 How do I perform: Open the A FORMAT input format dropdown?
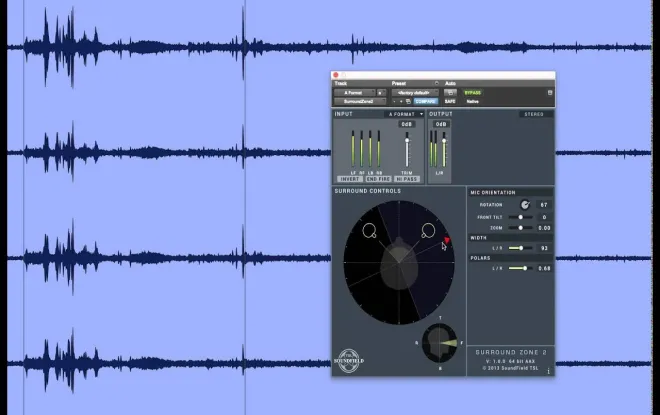pyautogui.click(x=405, y=114)
